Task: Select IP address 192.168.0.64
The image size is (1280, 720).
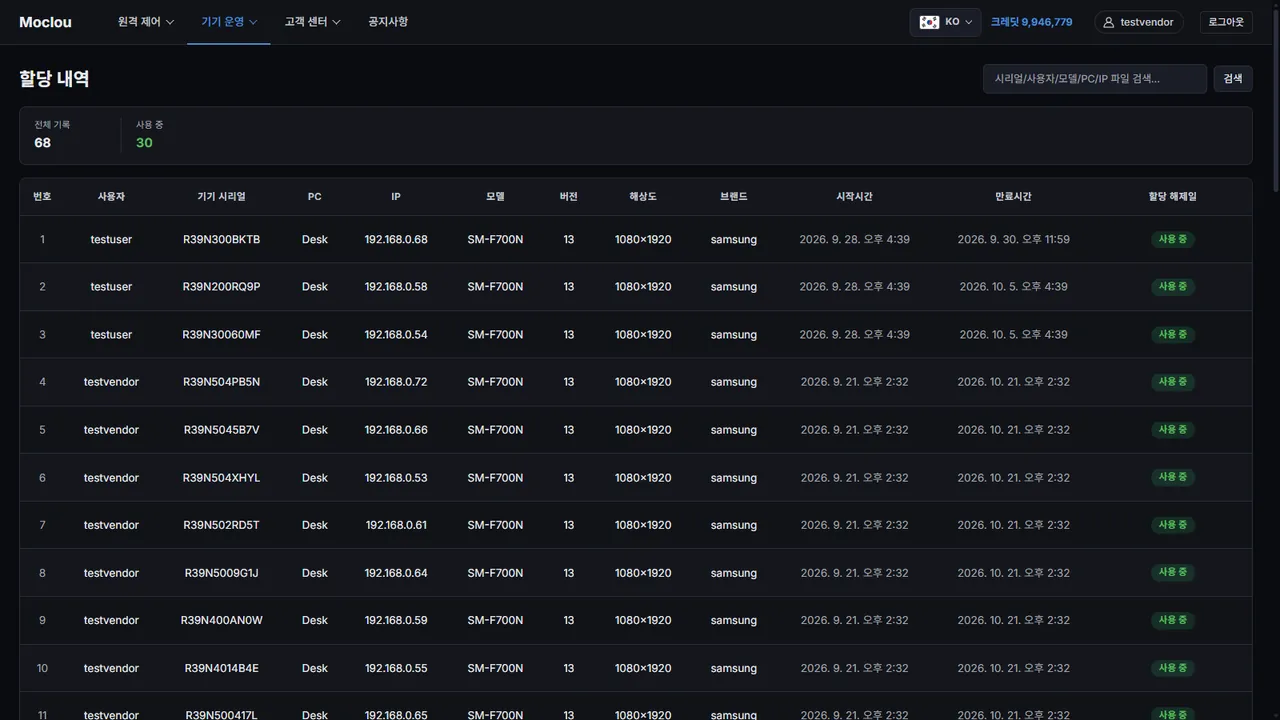Action: tap(396, 573)
